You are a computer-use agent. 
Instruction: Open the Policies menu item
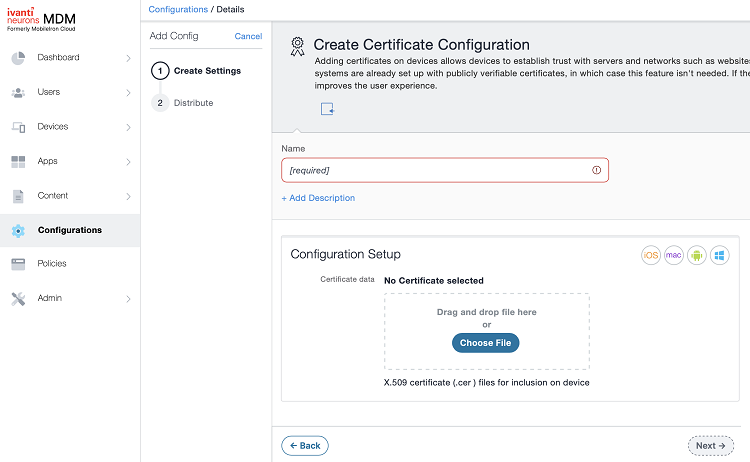tap(52, 264)
